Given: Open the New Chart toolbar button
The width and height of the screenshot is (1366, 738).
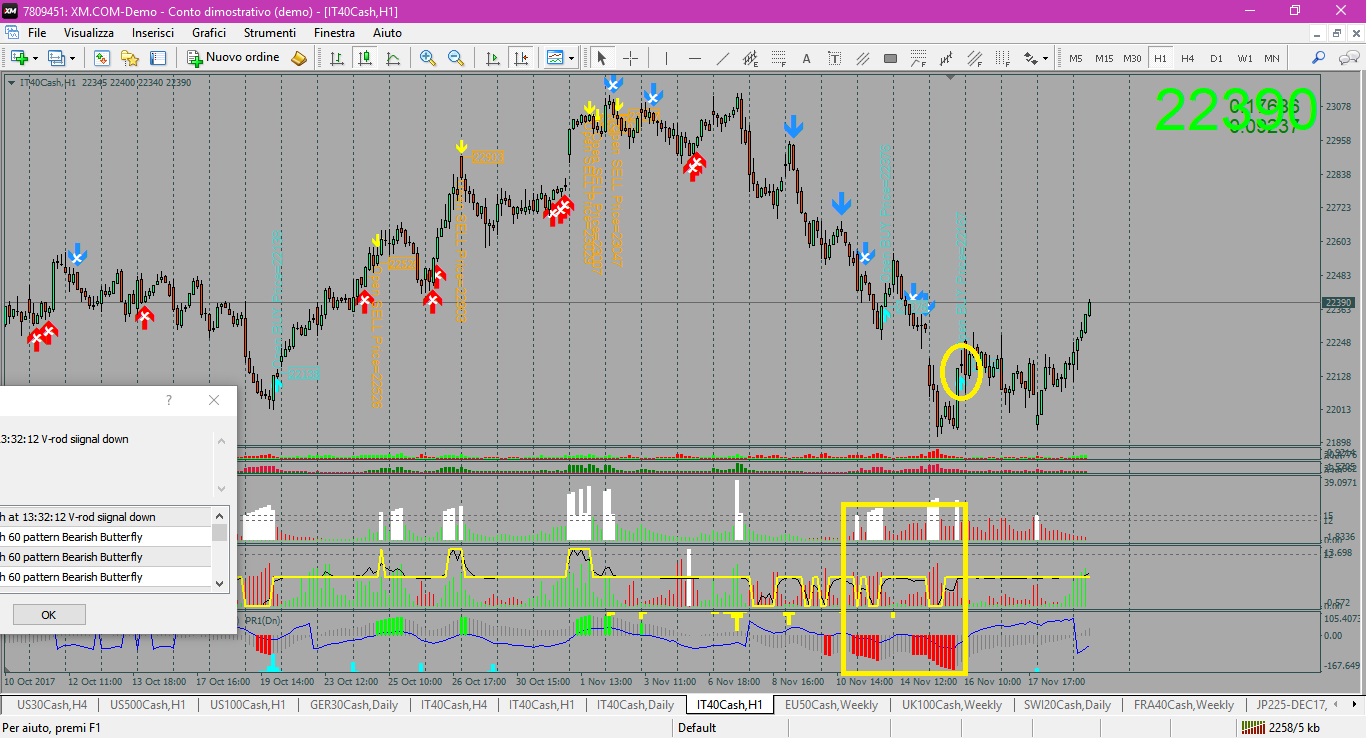Looking at the screenshot, I should pyautogui.click(x=18, y=58).
